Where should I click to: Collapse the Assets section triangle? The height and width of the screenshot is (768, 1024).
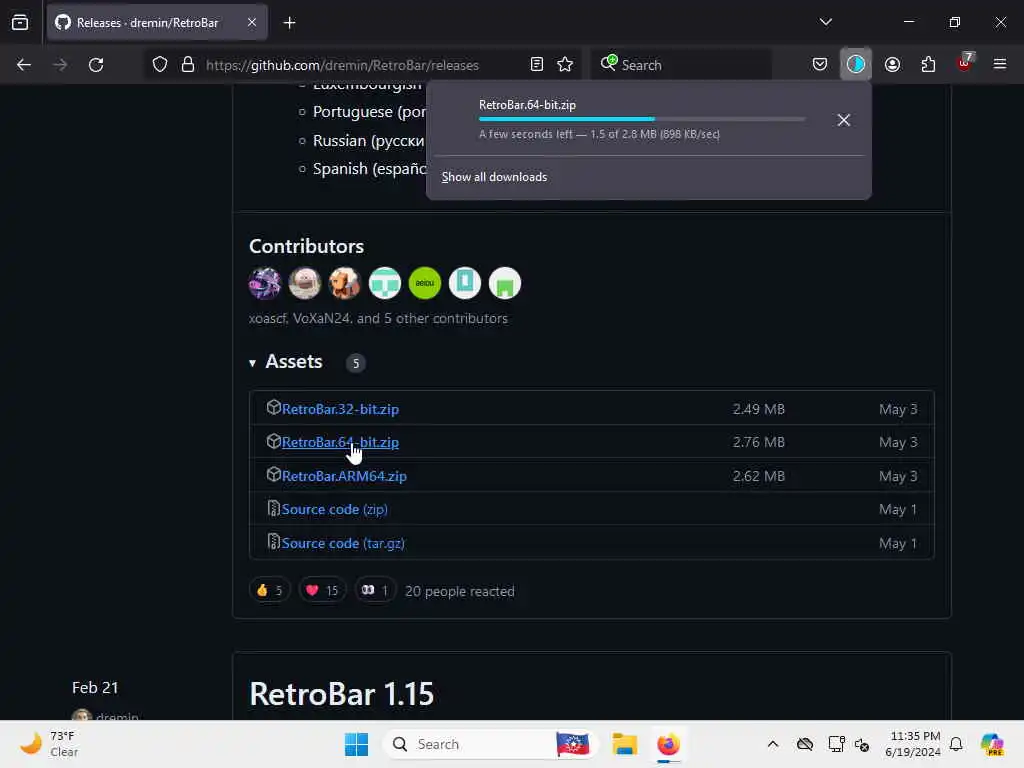(252, 363)
